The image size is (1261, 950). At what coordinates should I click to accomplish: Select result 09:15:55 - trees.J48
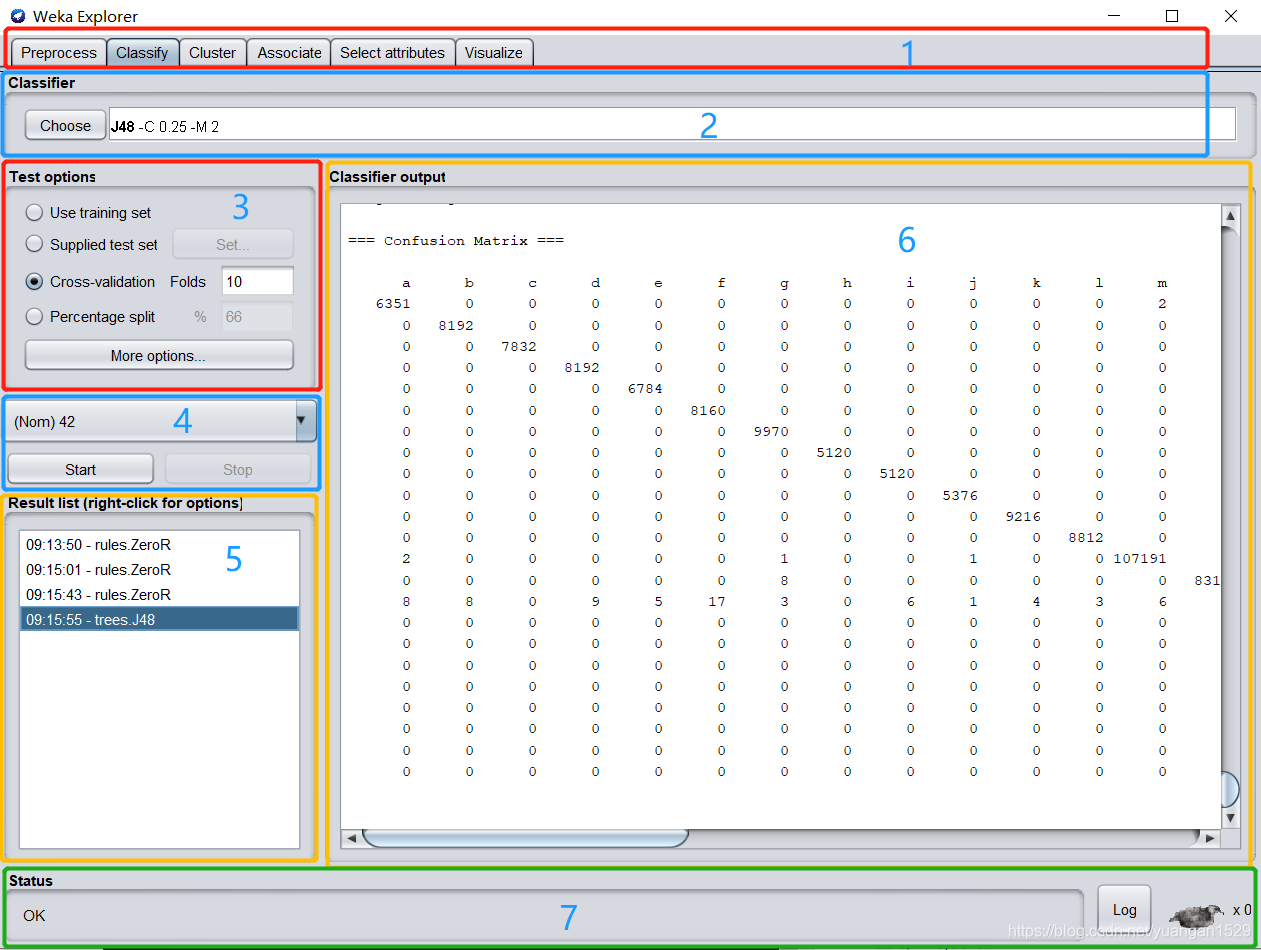click(x=159, y=619)
